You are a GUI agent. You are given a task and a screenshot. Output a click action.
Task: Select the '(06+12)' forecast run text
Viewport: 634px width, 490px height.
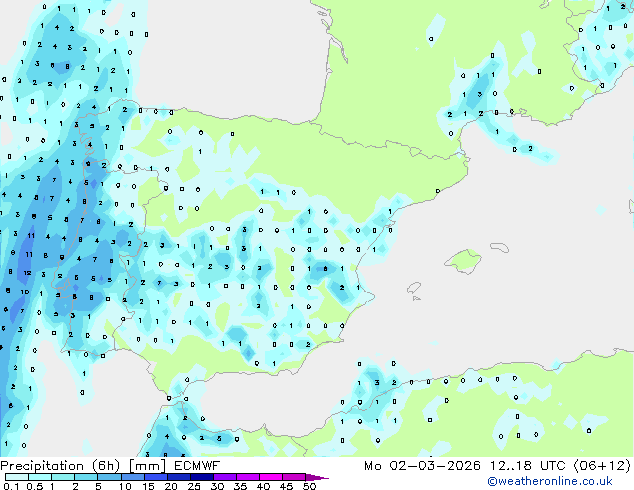pyautogui.click(x=602, y=466)
